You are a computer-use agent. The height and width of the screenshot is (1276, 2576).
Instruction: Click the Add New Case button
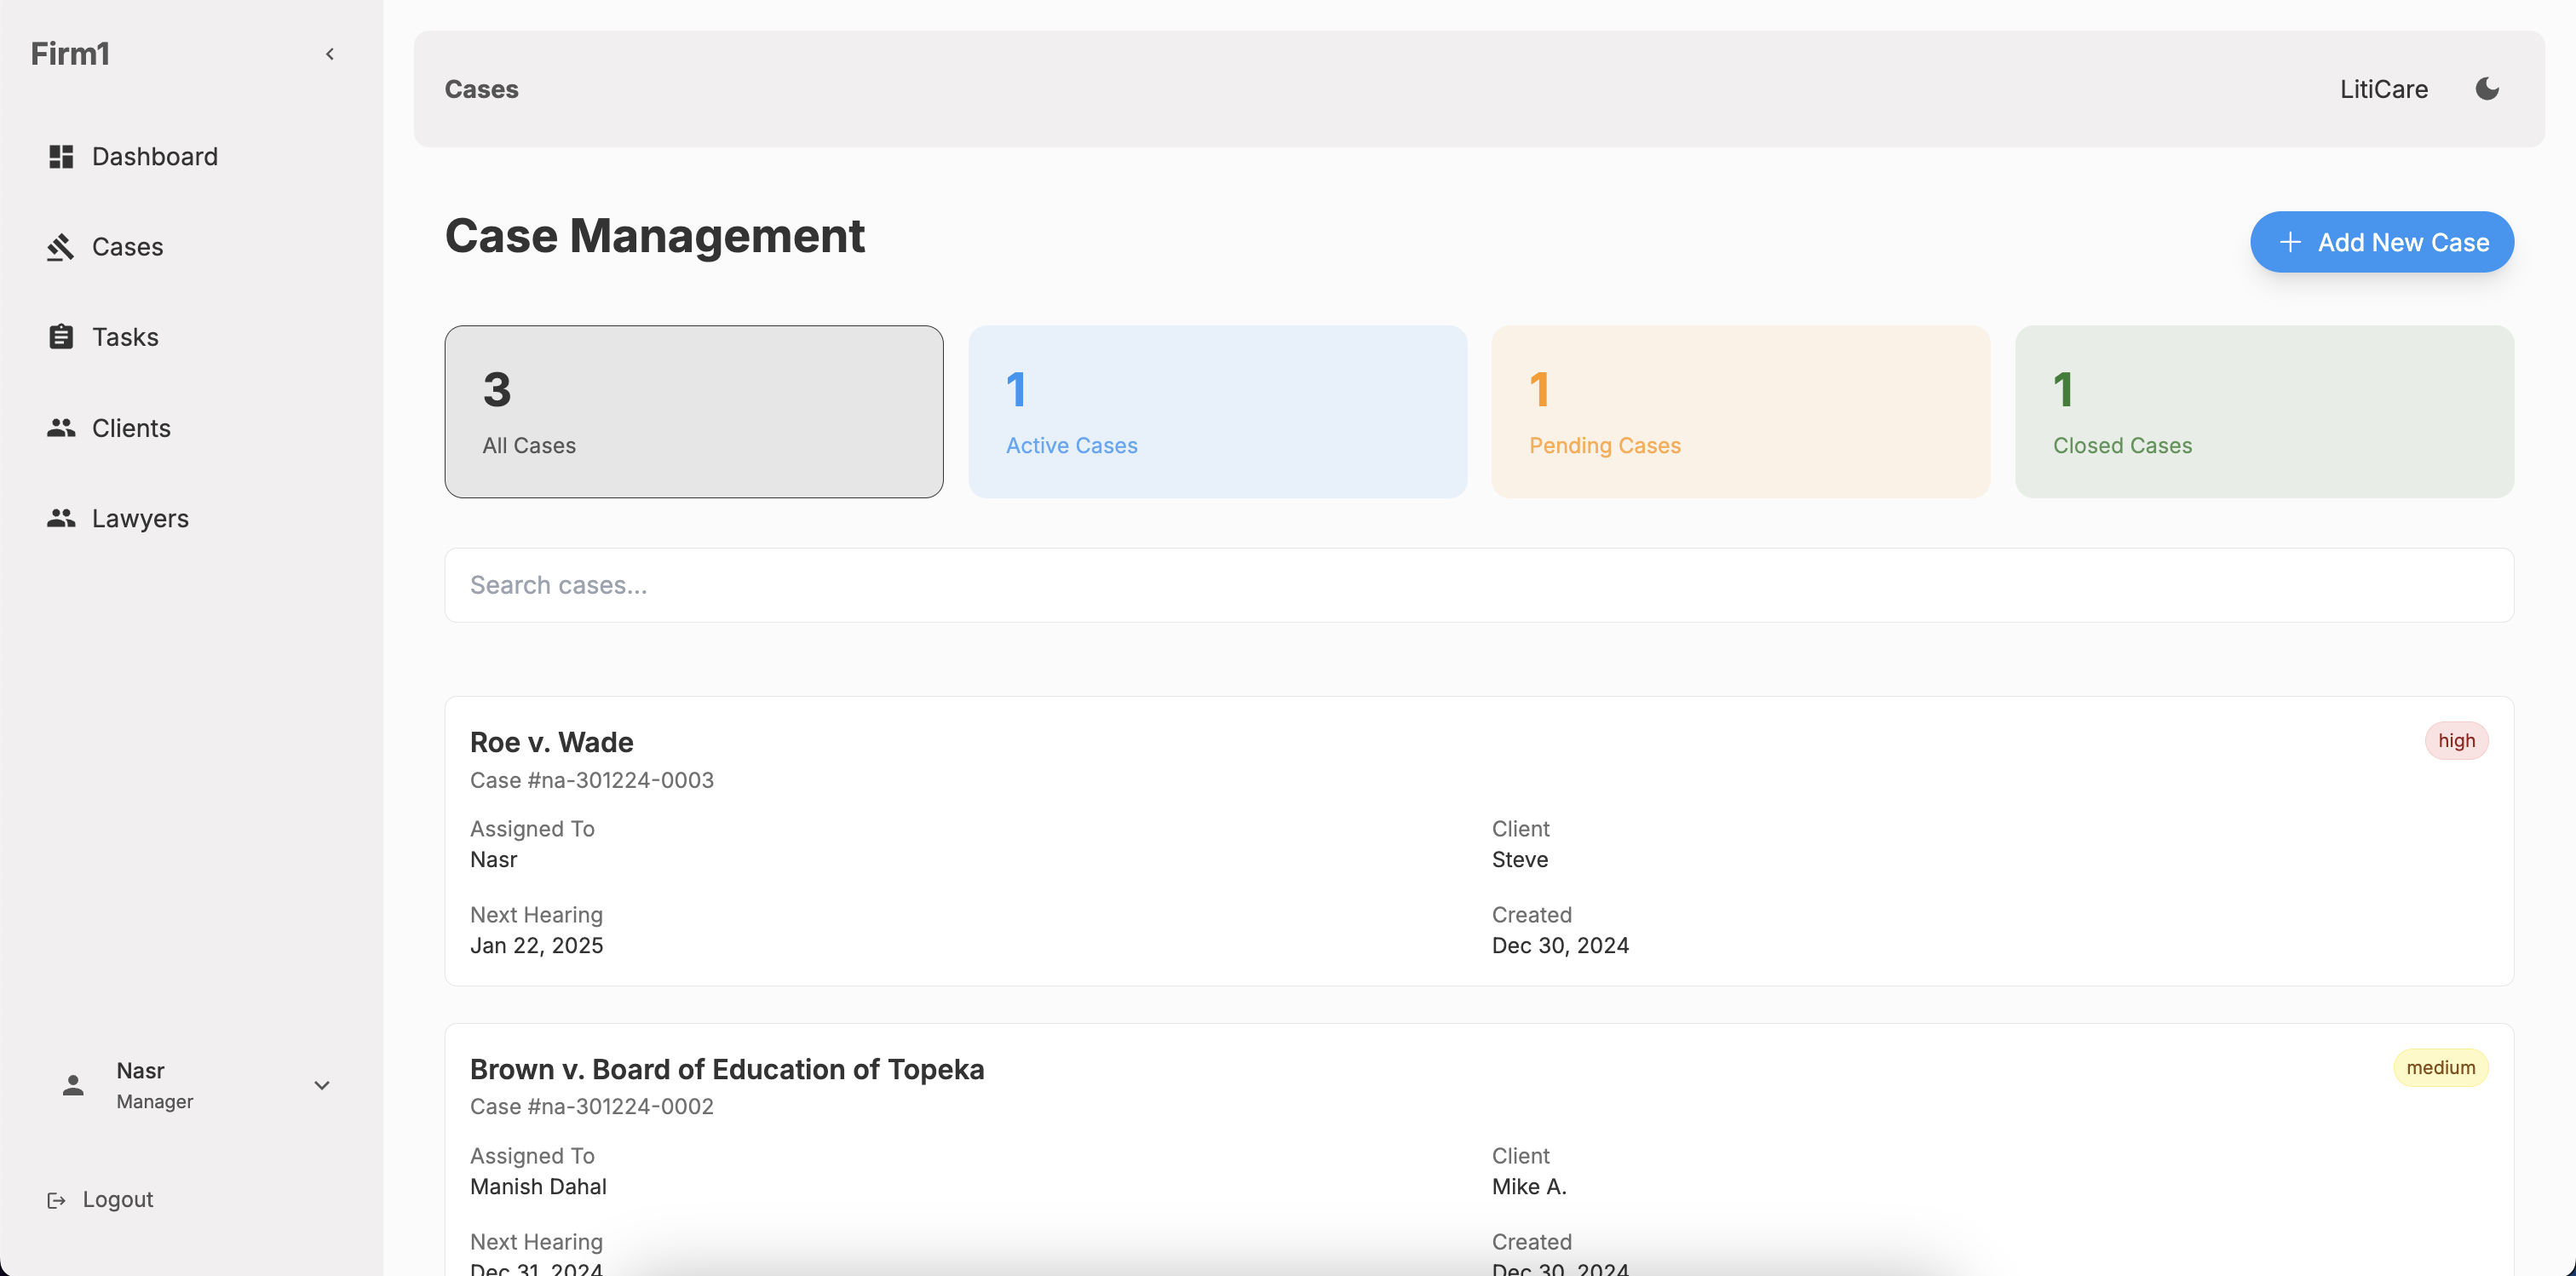coord(2381,242)
